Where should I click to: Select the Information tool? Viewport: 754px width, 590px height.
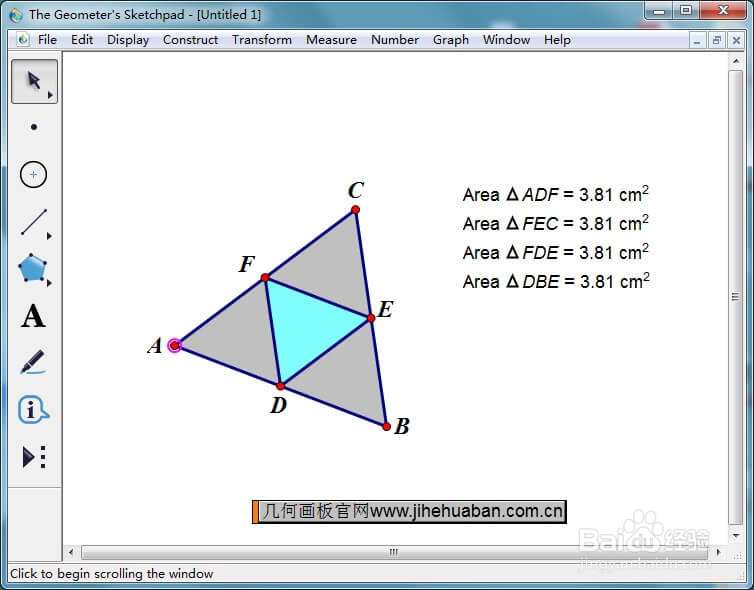coord(33,410)
